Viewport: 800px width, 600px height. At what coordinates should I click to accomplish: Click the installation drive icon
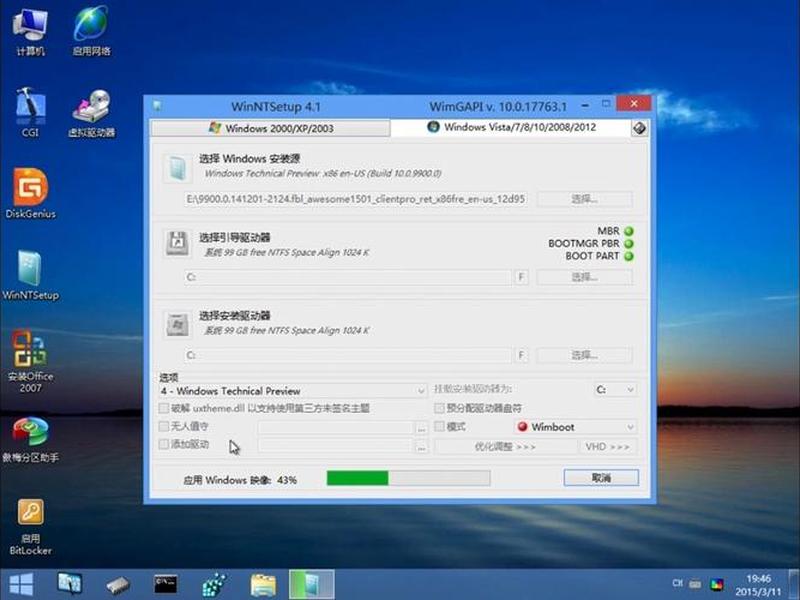click(x=177, y=324)
